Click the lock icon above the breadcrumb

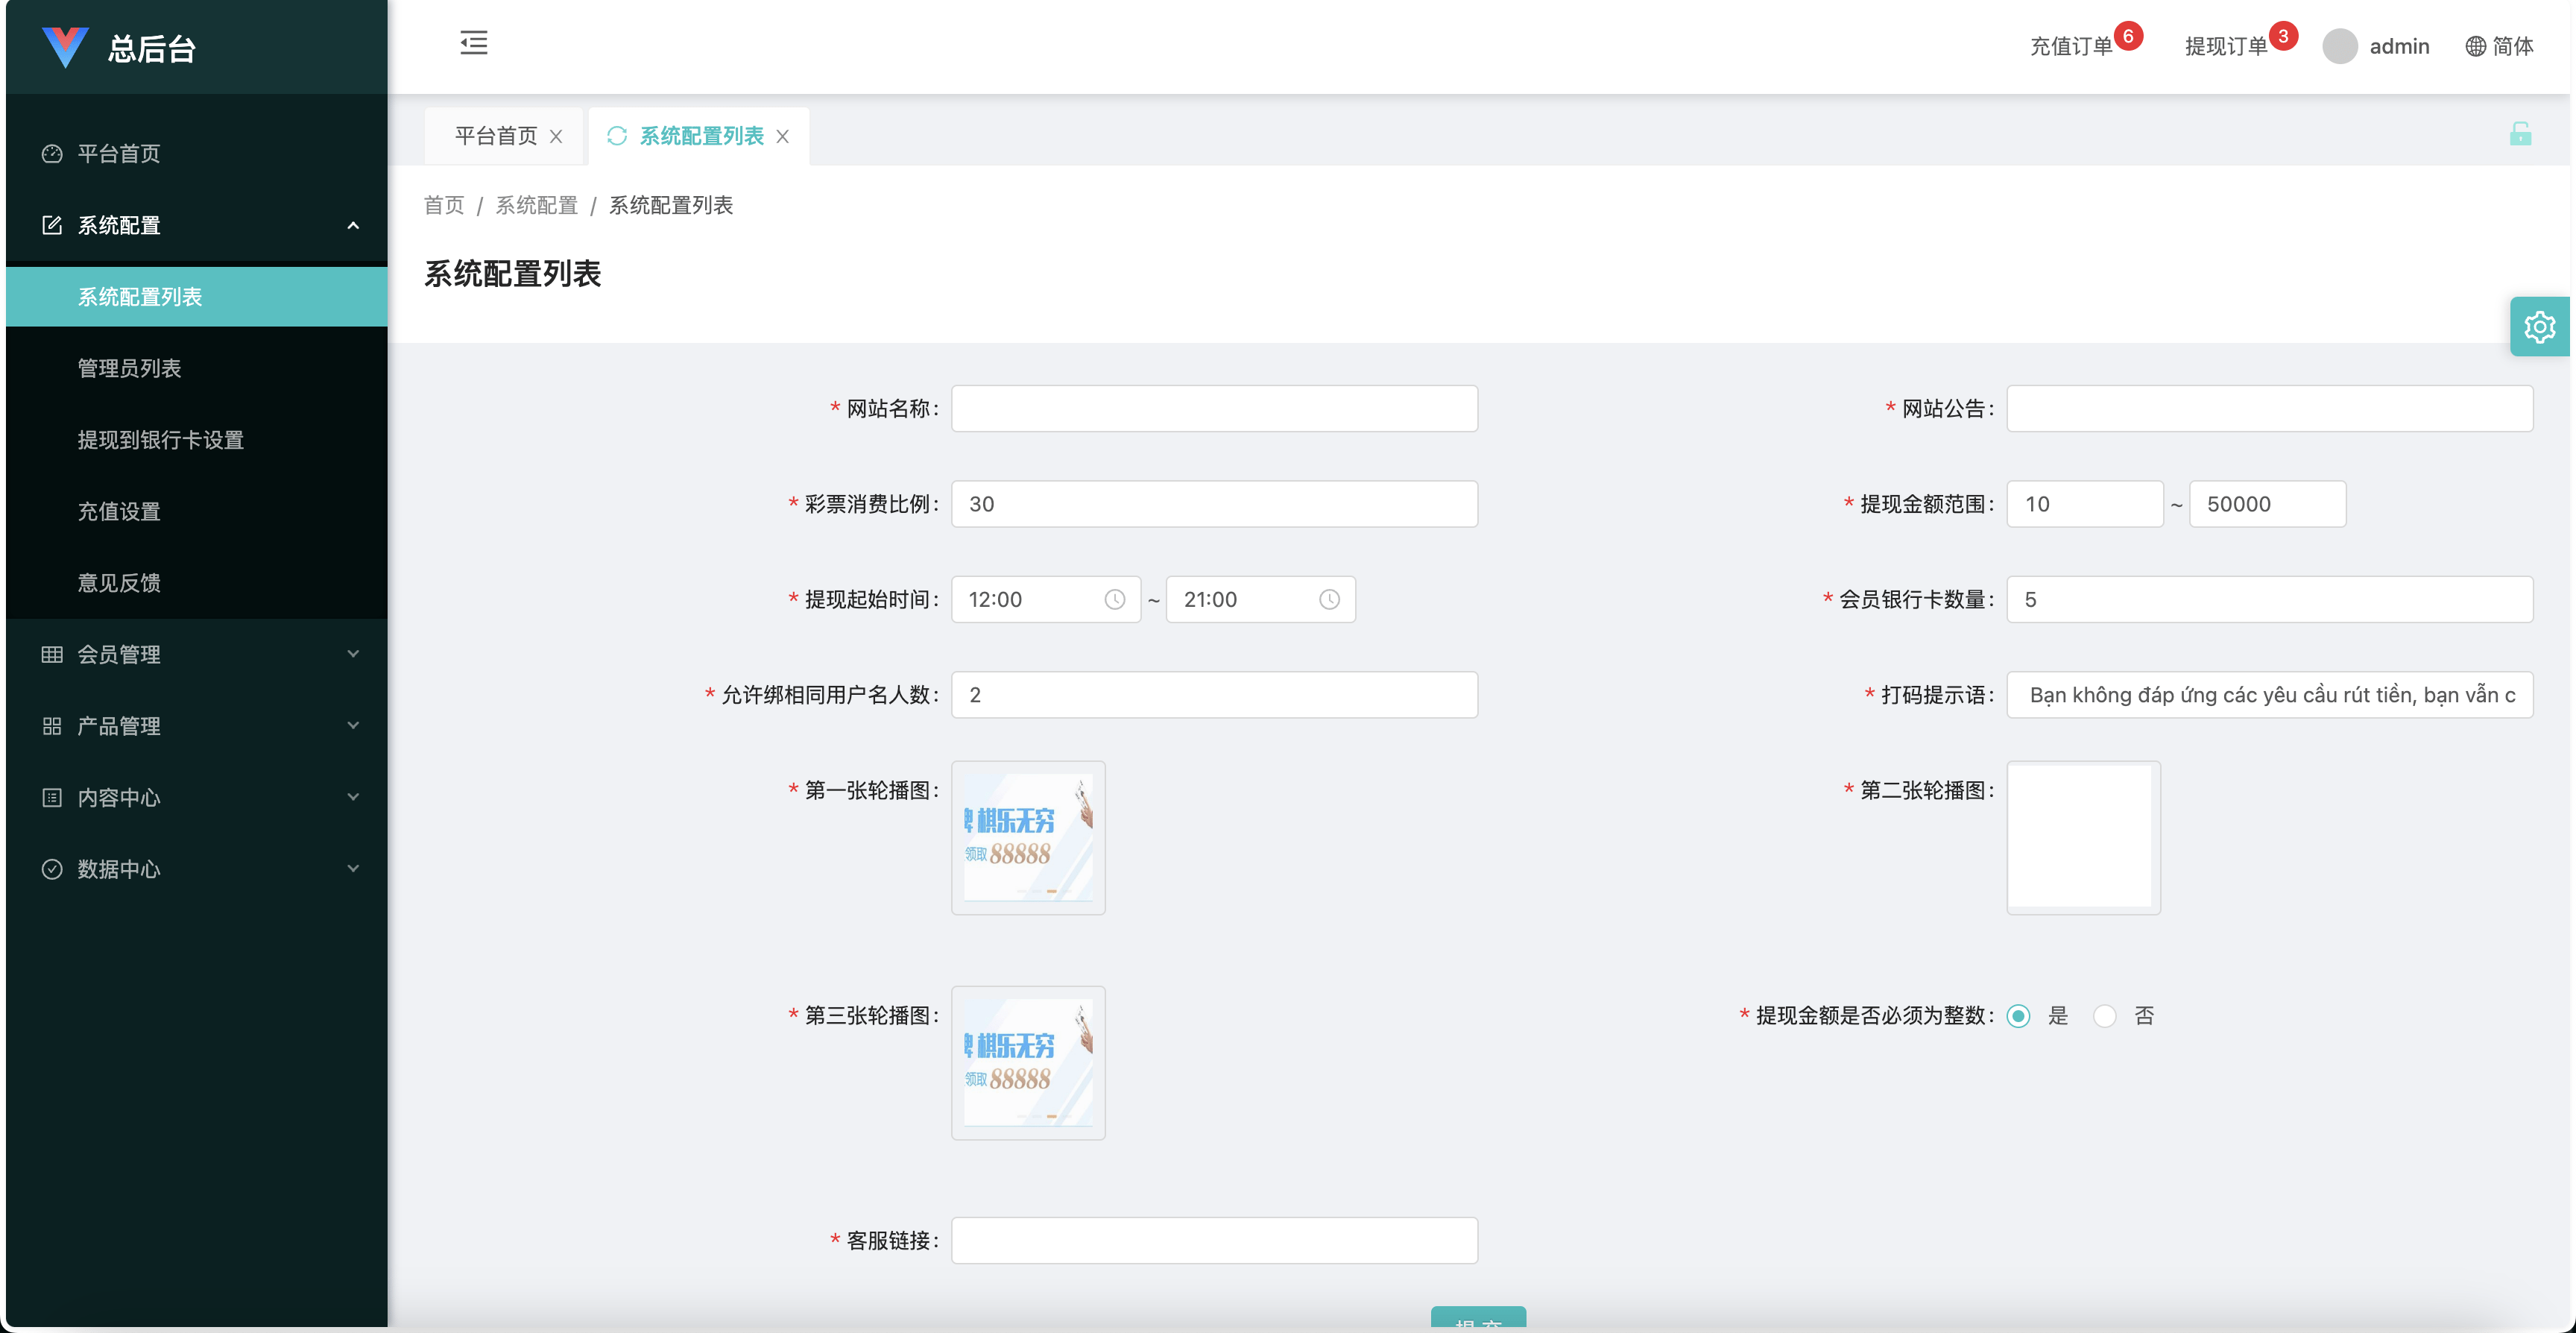(x=2521, y=133)
